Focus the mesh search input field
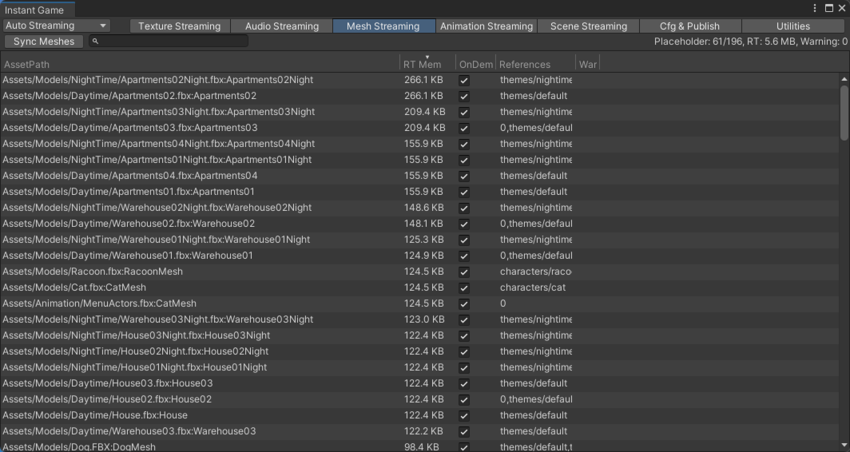Viewport: 850px width, 452px height. (170, 42)
